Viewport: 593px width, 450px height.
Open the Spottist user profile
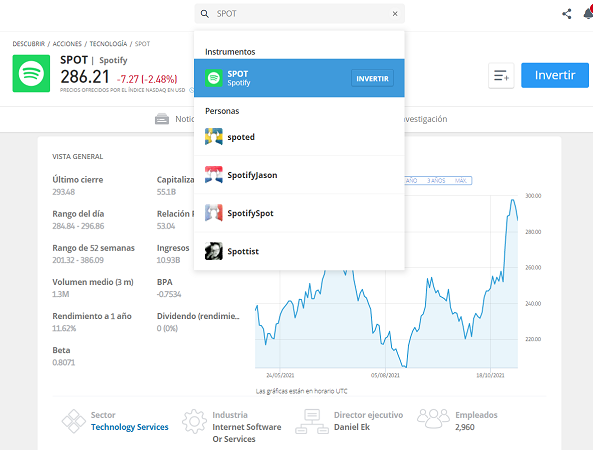coord(299,251)
